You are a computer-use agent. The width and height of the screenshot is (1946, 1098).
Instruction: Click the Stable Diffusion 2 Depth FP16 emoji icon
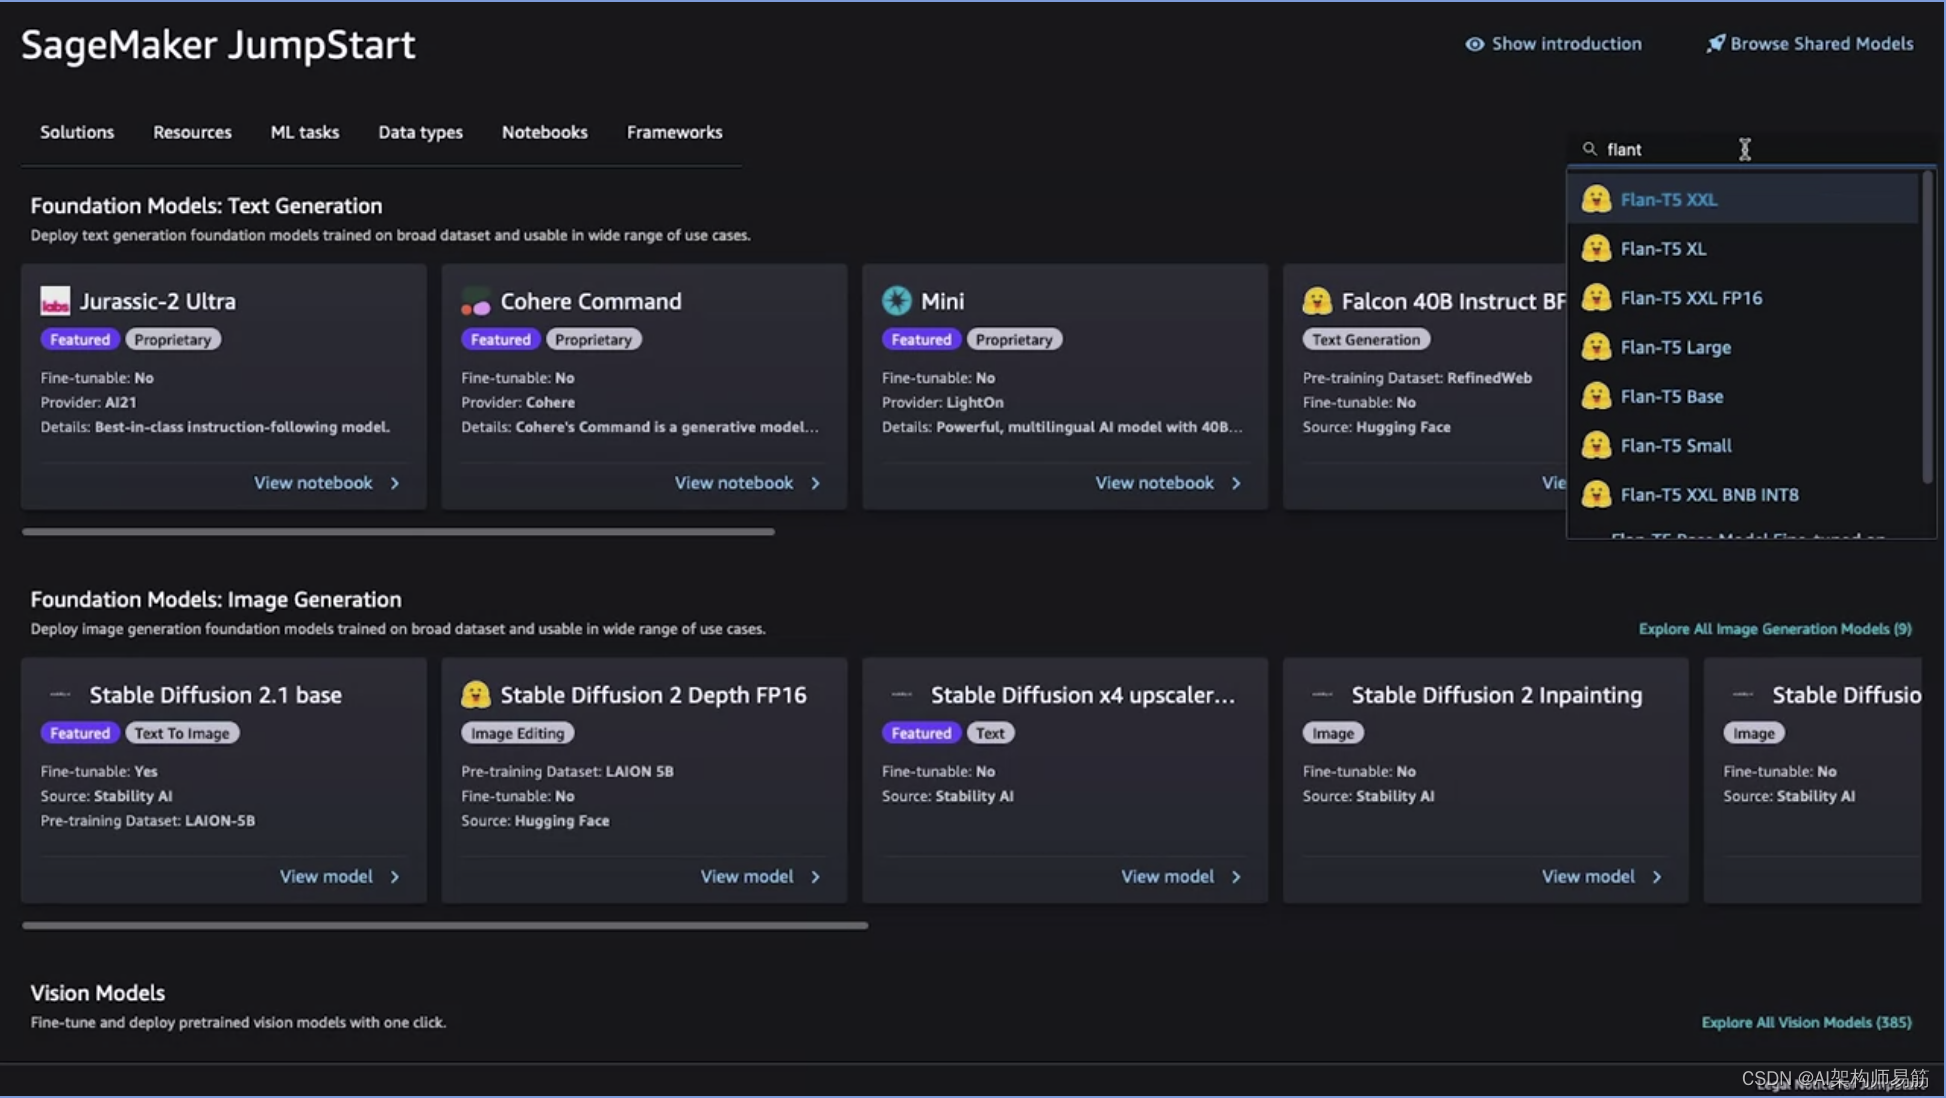476,694
